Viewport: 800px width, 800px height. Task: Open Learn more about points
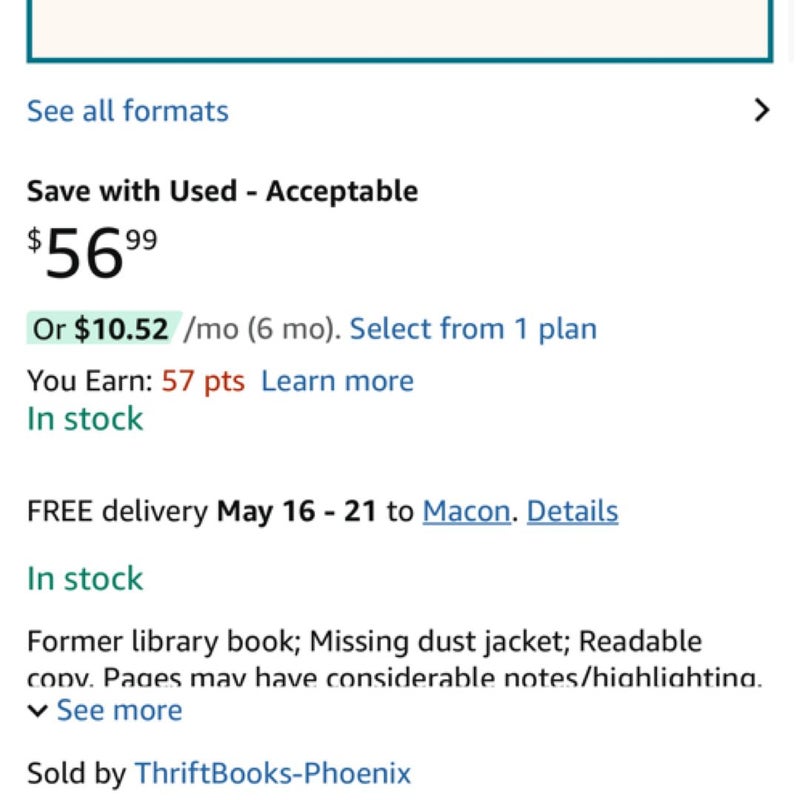pos(337,381)
